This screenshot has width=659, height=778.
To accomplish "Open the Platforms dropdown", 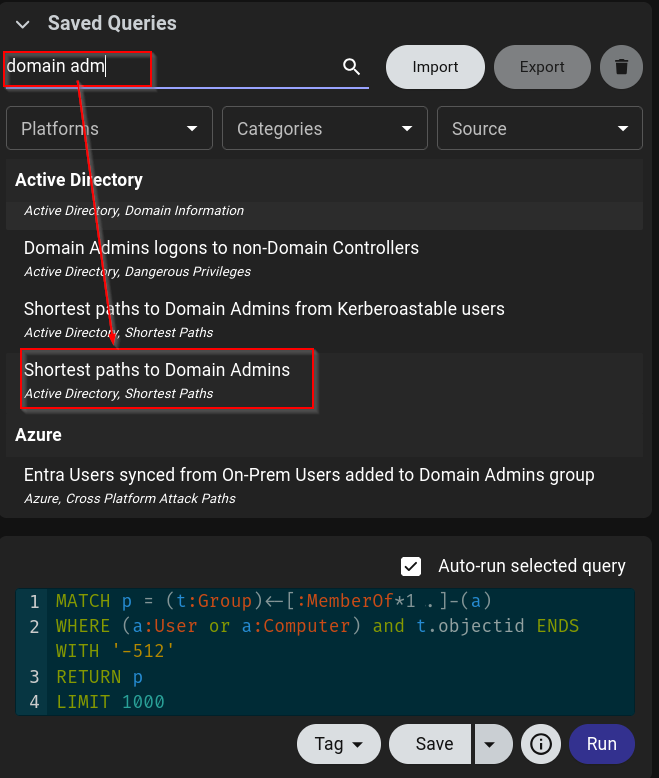I will point(109,129).
